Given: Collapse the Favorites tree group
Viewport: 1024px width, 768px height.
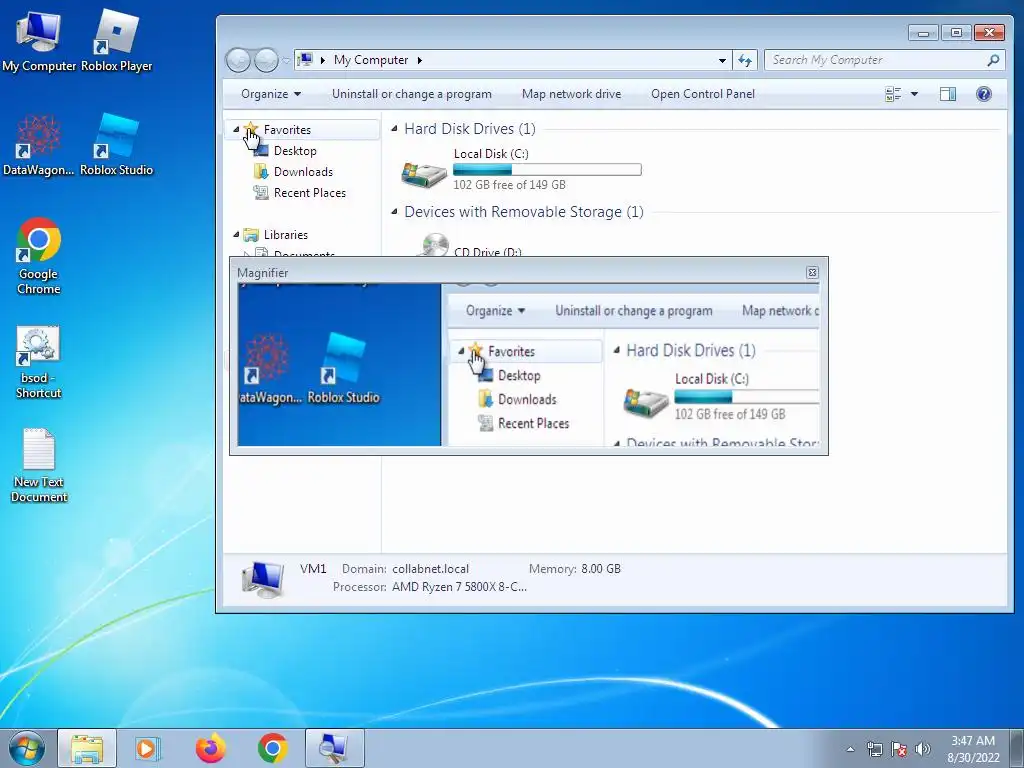Looking at the screenshot, I should click(x=236, y=129).
